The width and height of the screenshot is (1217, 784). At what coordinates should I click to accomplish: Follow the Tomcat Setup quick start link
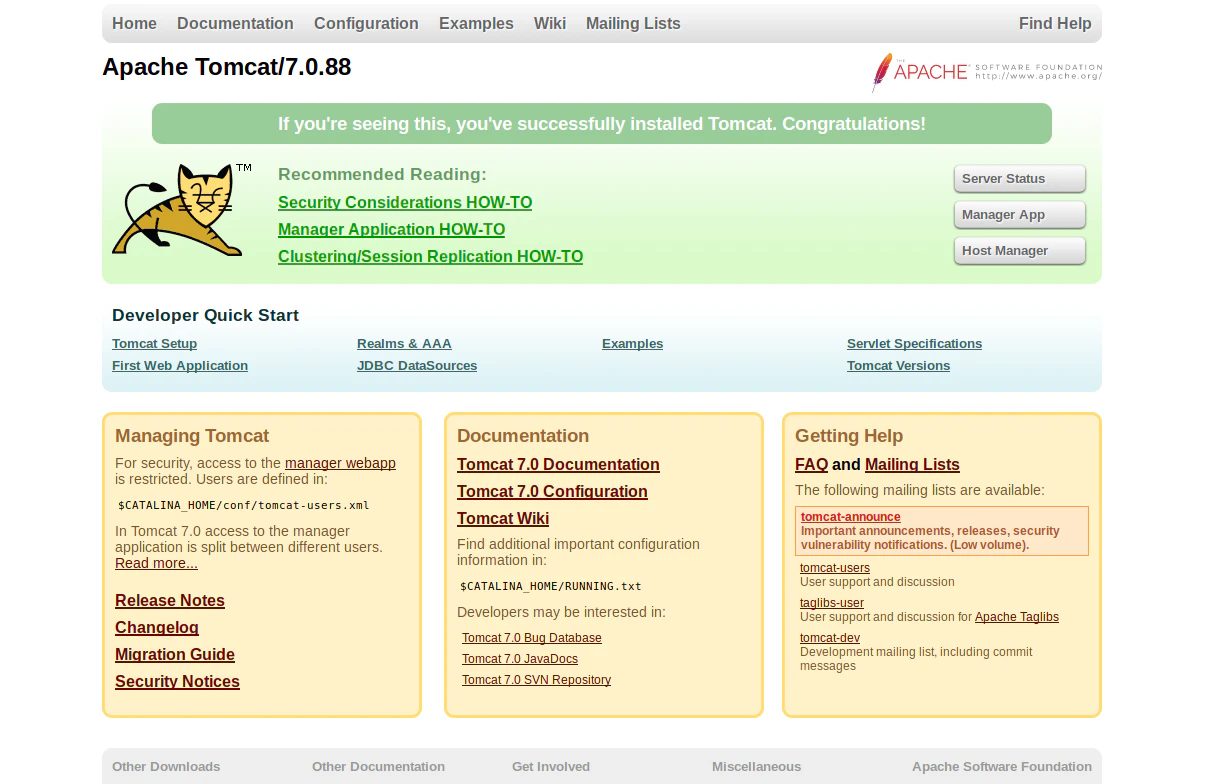(x=154, y=344)
